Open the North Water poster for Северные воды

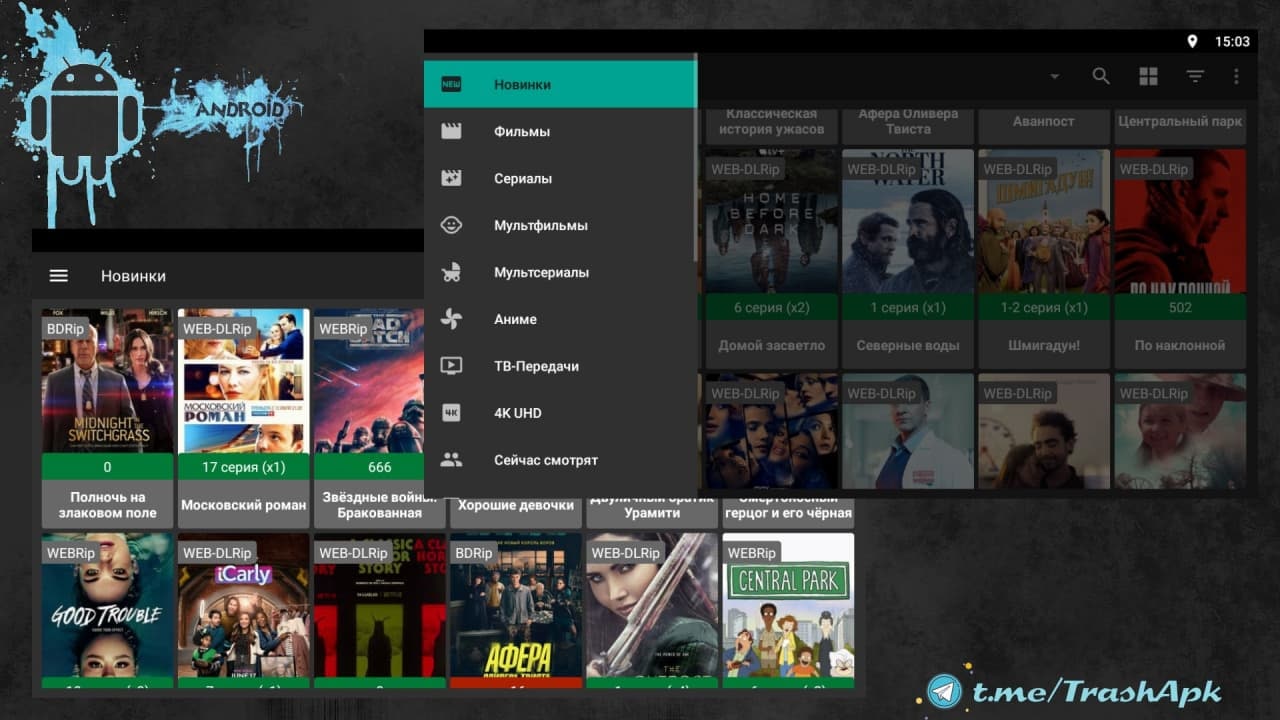tap(908, 222)
